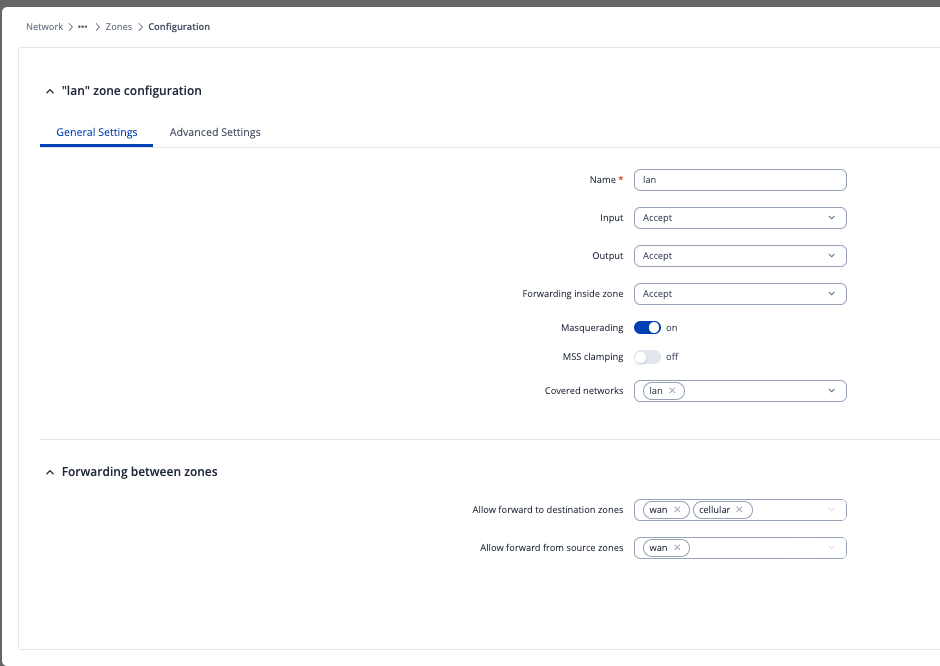This screenshot has height=666, width=940.
Task: Go to Zones in the breadcrumb
Action: point(119,27)
